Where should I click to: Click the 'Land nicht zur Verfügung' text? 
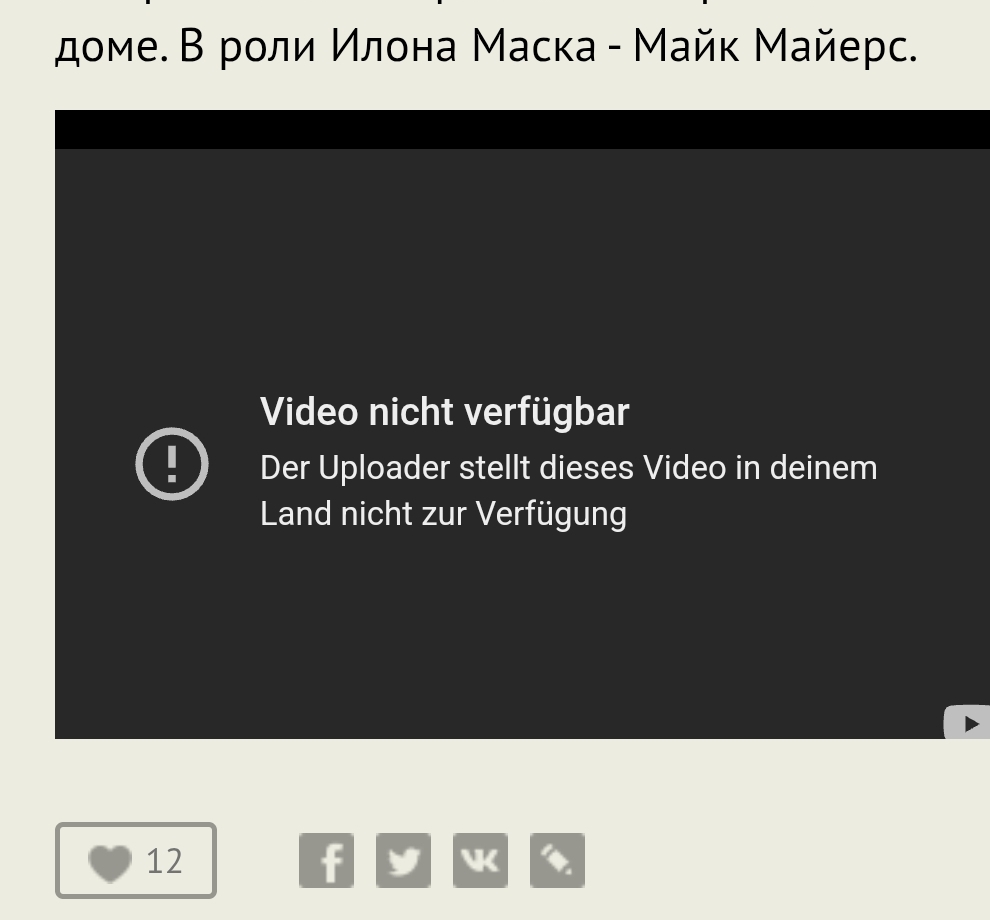[443, 513]
